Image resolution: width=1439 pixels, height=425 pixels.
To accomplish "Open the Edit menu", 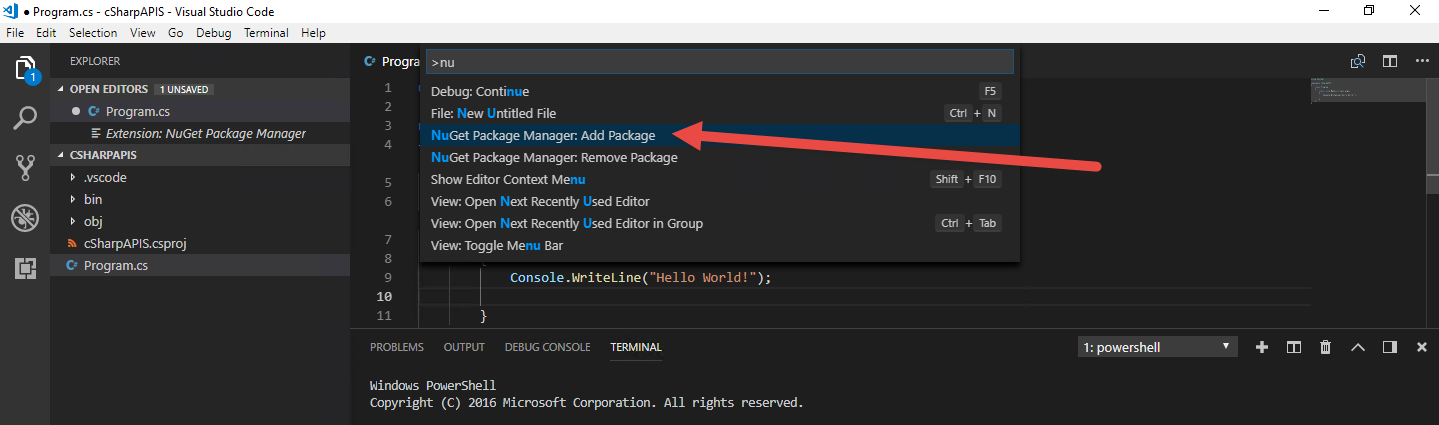I will [46, 33].
